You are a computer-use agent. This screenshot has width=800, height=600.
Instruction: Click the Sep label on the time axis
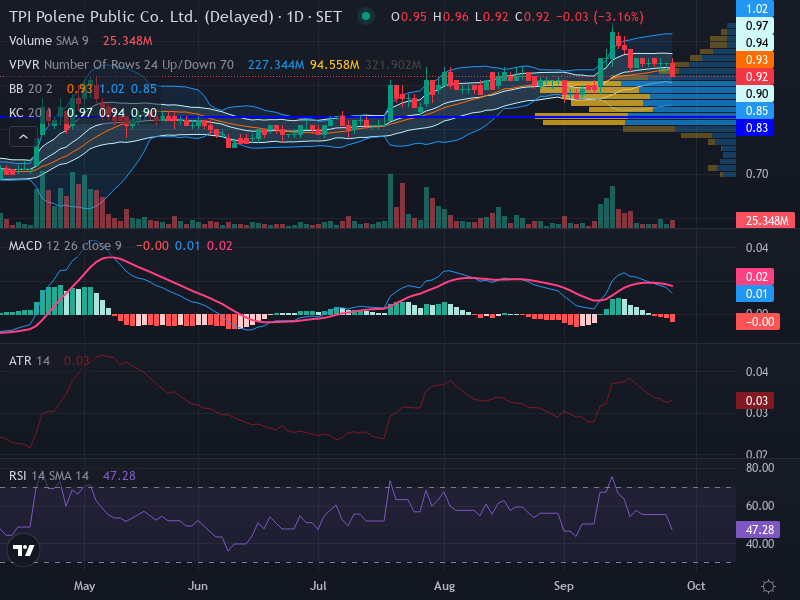(x=564, y=586)
